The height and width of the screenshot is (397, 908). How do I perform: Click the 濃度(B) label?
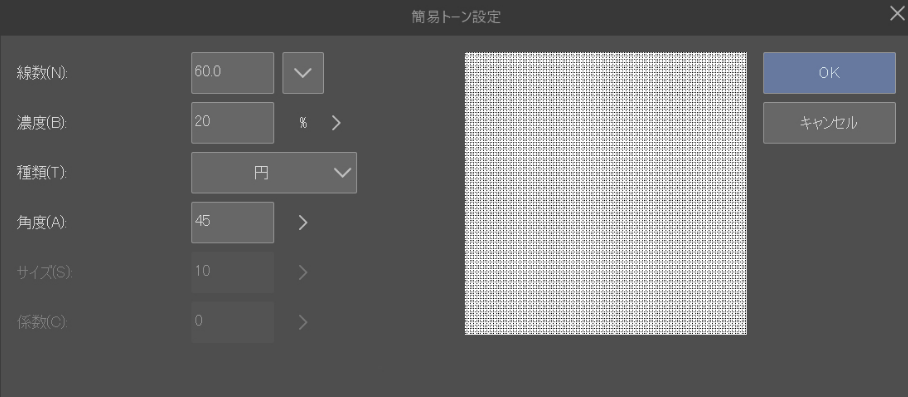(42, 123)
